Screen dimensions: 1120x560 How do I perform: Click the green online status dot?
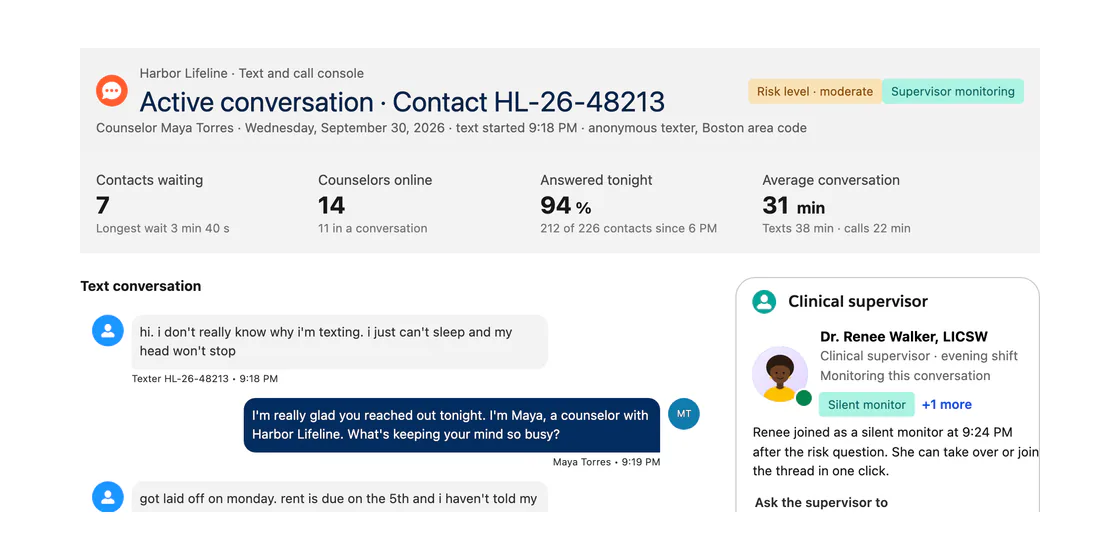point(804,398)
